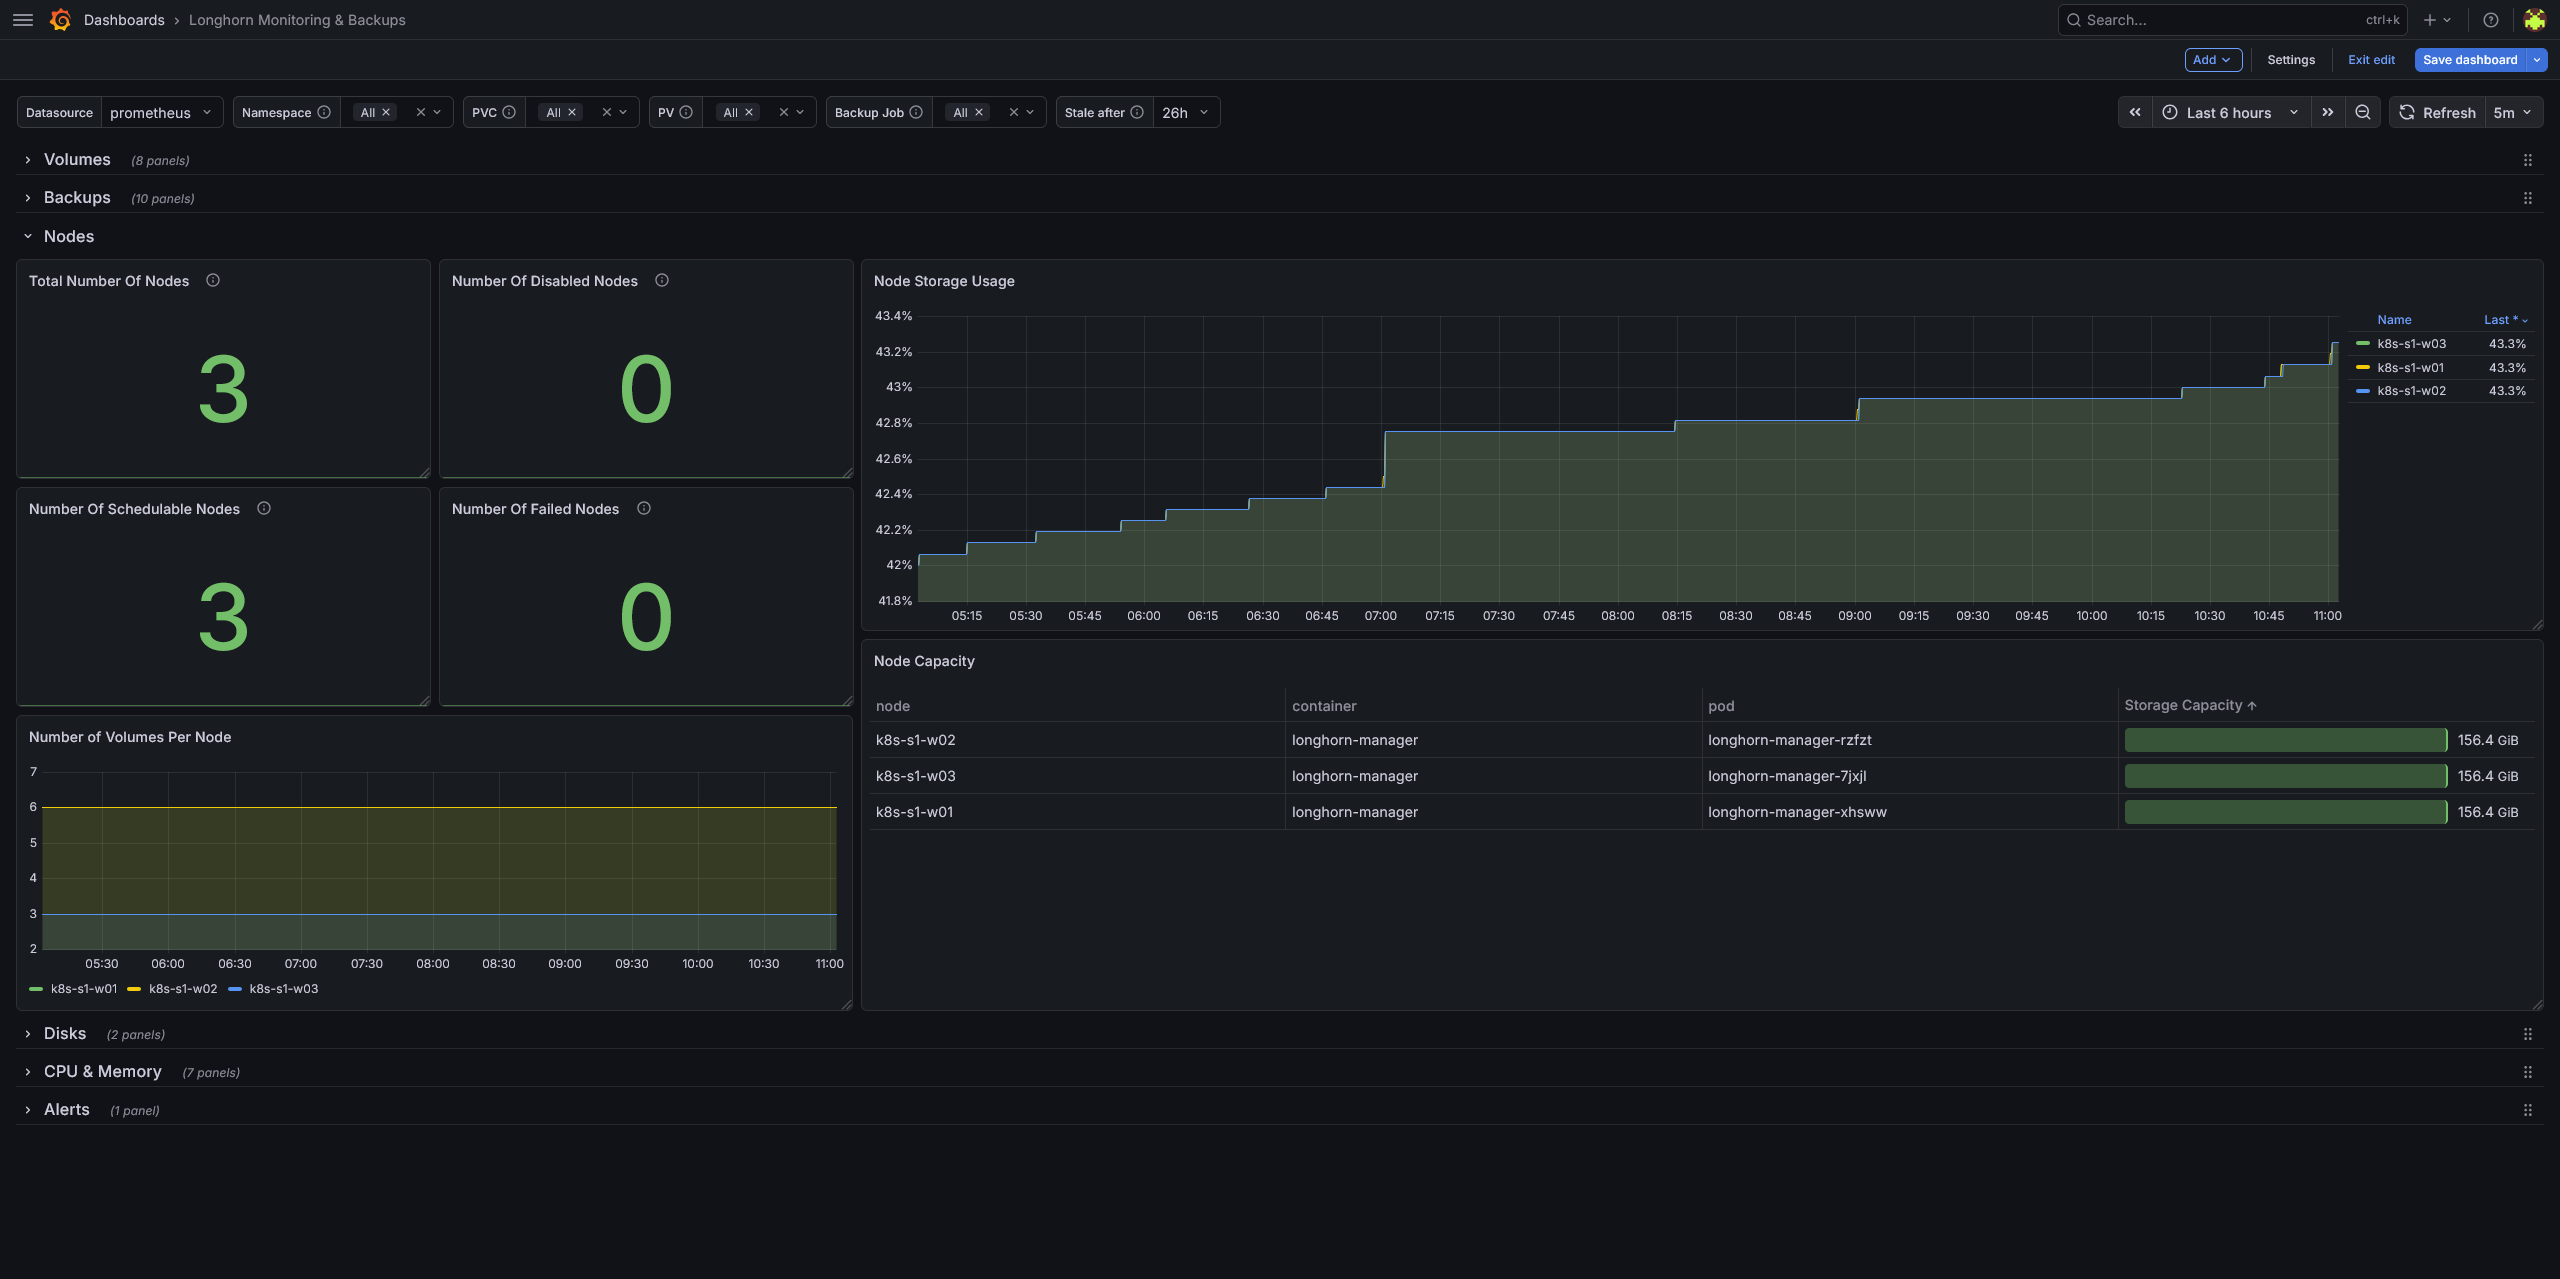Toggle k8s-s1-w02 series in volumes per node legend

pos(183,989)
